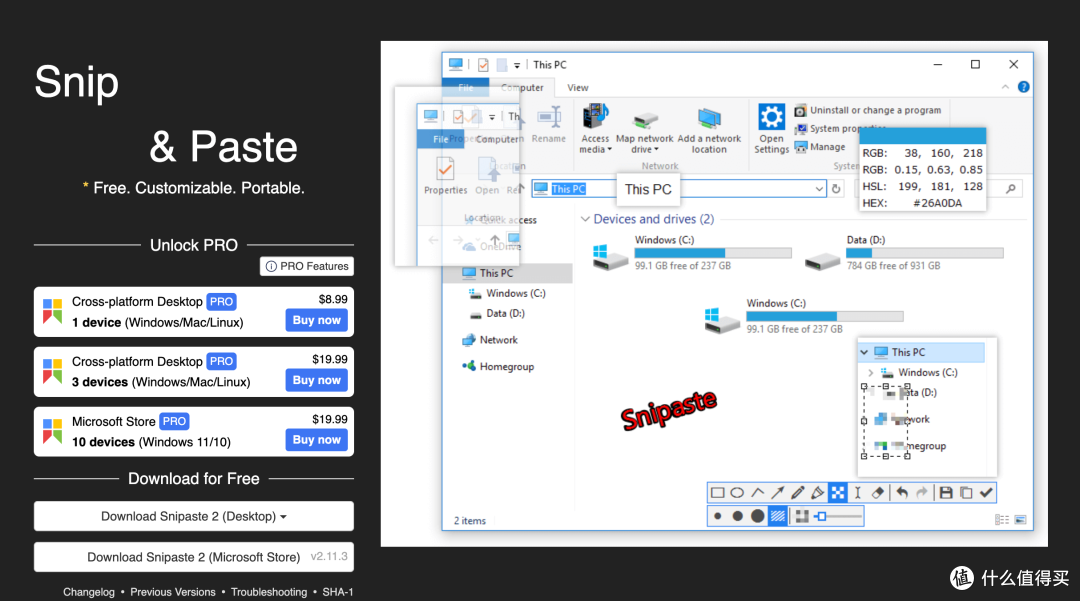Select the Text tool
1080x601 pixels.
click(858, 493)
